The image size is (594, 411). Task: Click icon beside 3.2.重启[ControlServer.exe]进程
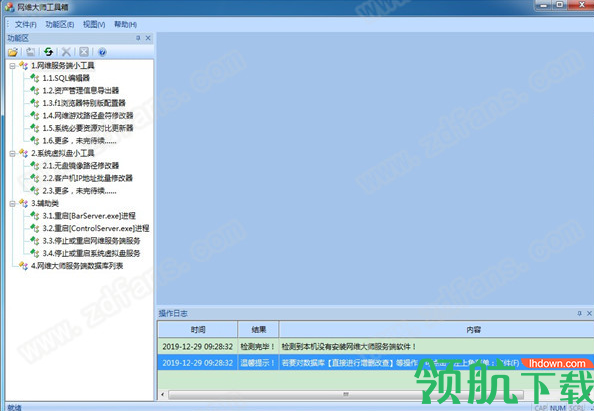35,228
